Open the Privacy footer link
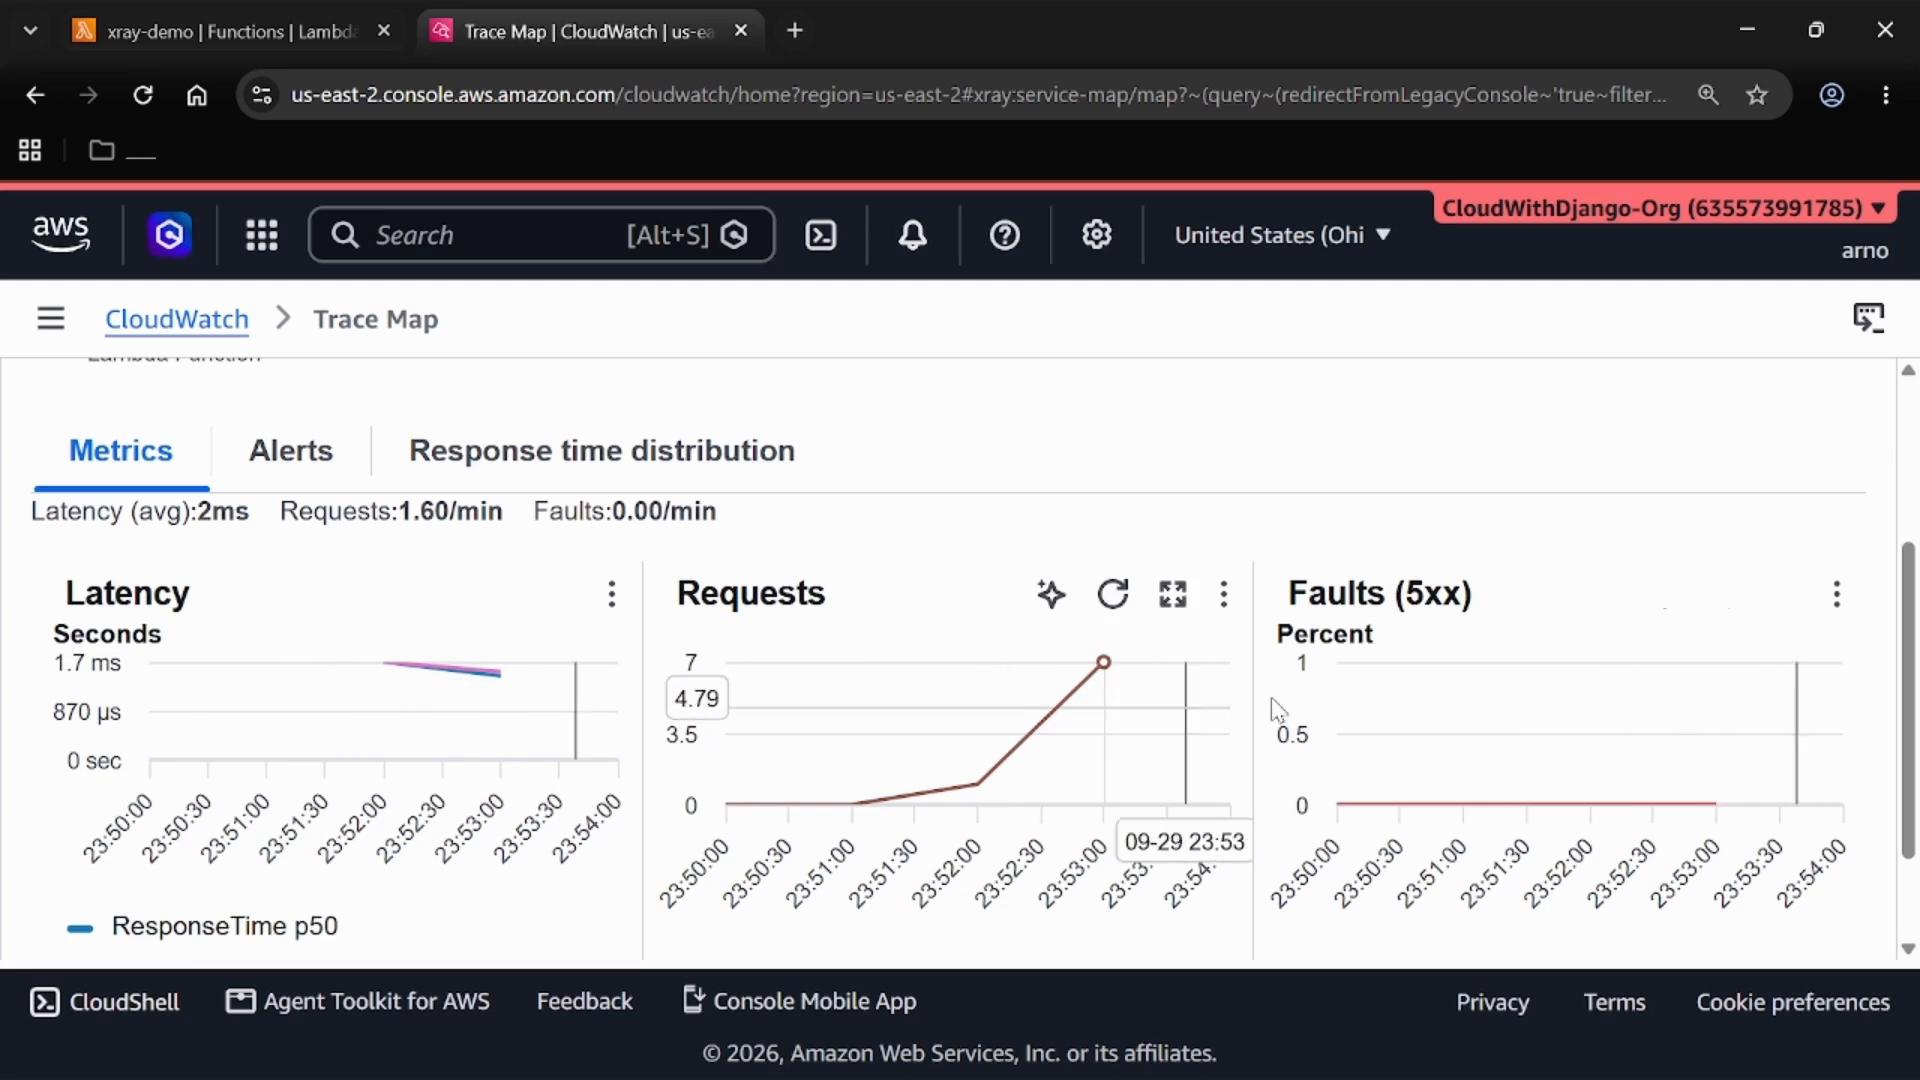 coord(1492,1002)
